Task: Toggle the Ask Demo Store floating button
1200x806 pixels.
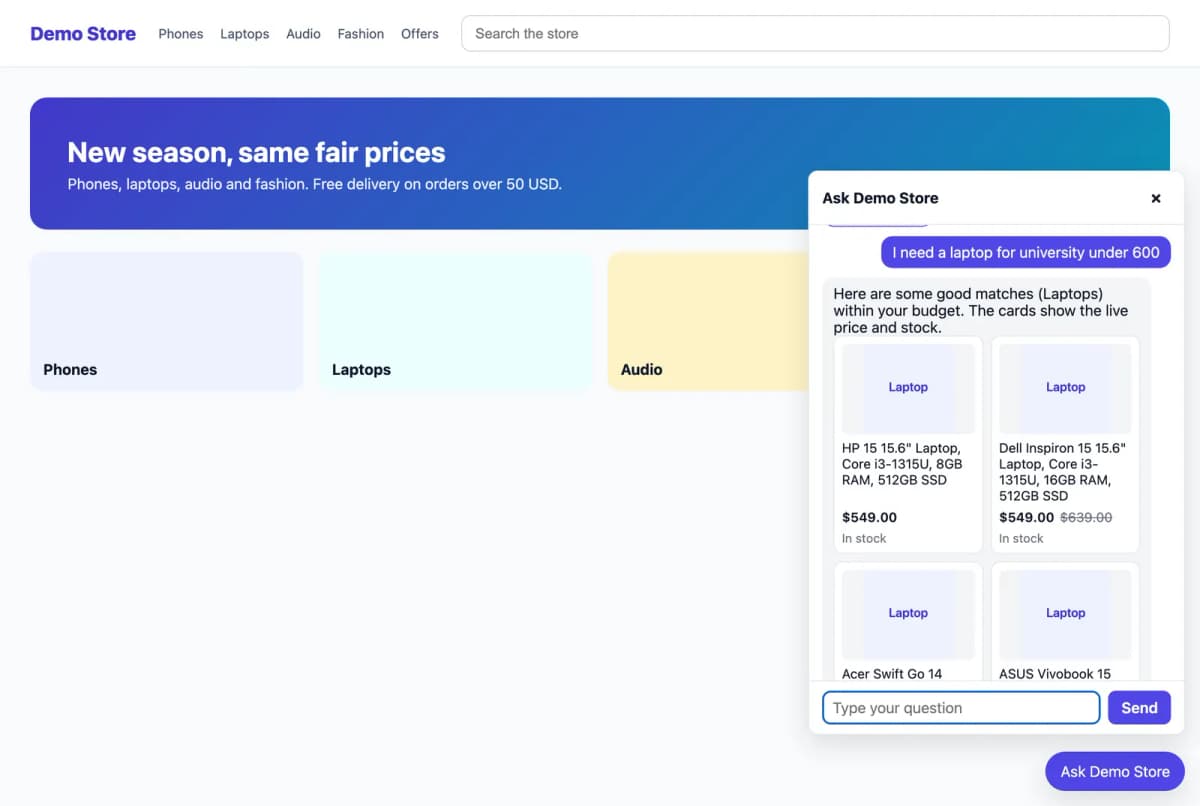Action: [x=1115, y=772]
